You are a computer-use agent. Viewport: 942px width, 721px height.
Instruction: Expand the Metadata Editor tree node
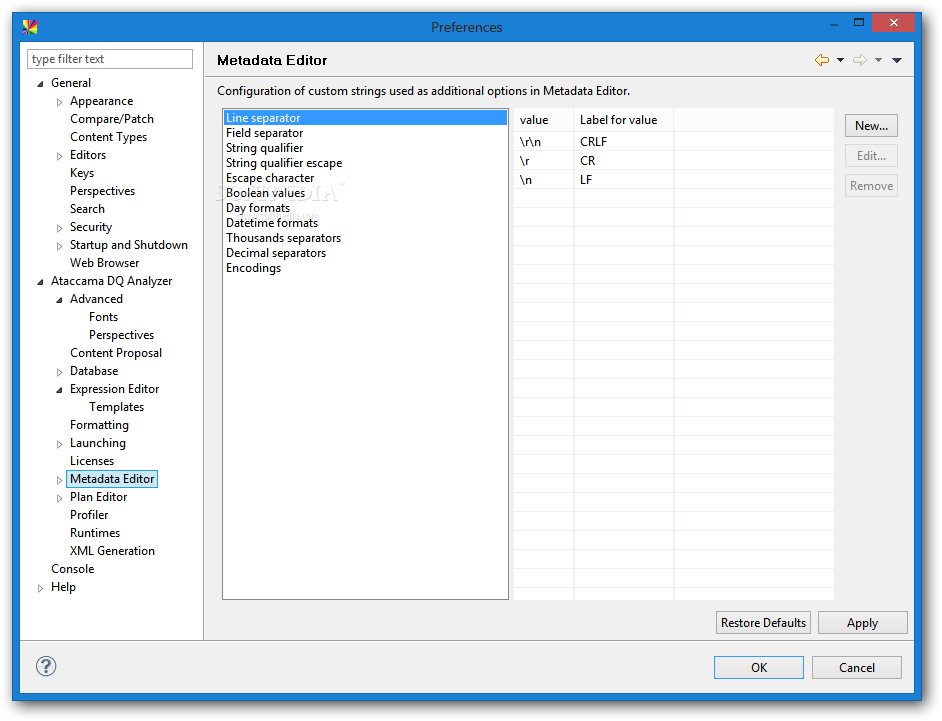click(59, 481)
